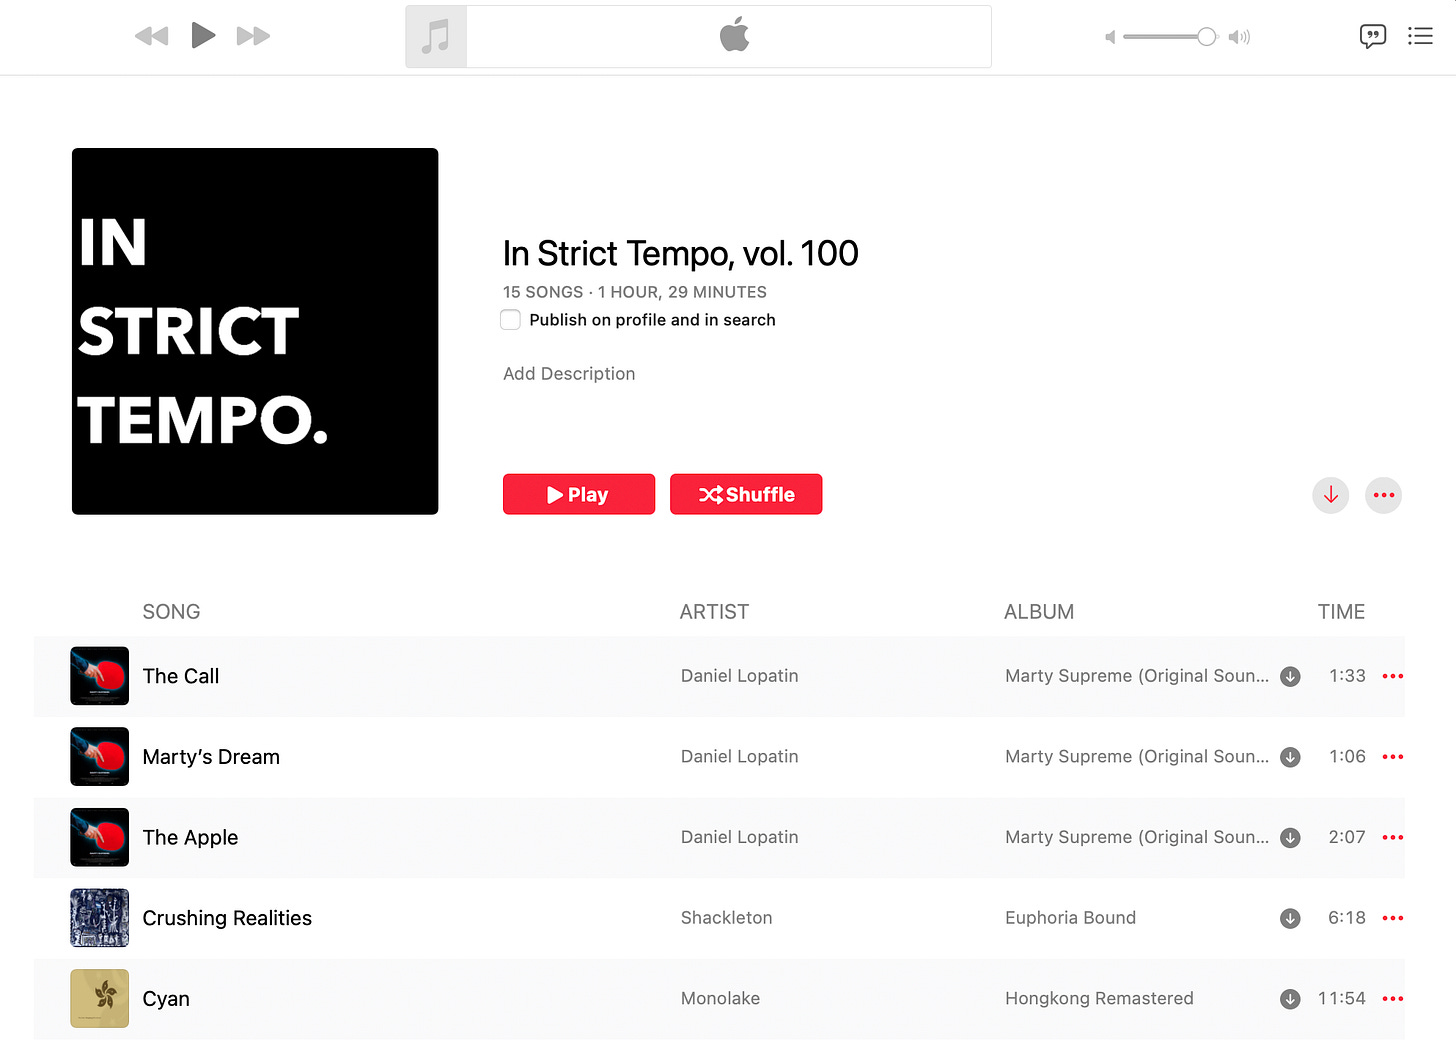Click Add Description field
1456x1041 pixels.
pyautogui.click(x=569, y=374)
